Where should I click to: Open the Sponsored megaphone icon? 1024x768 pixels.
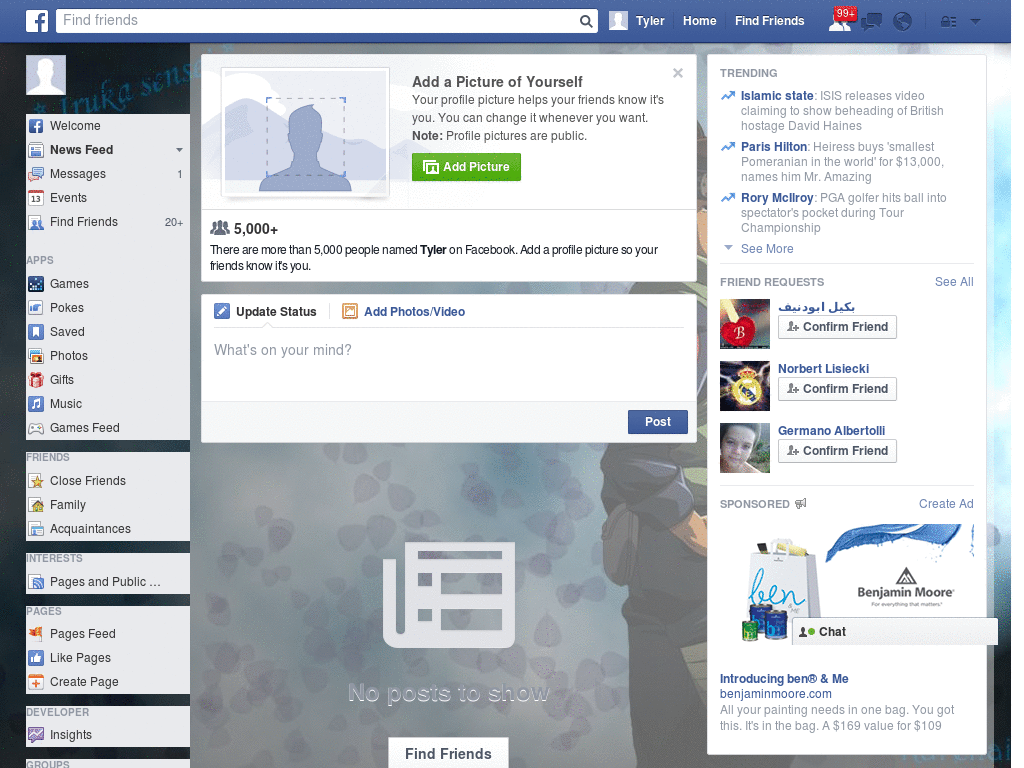[801, 504]
